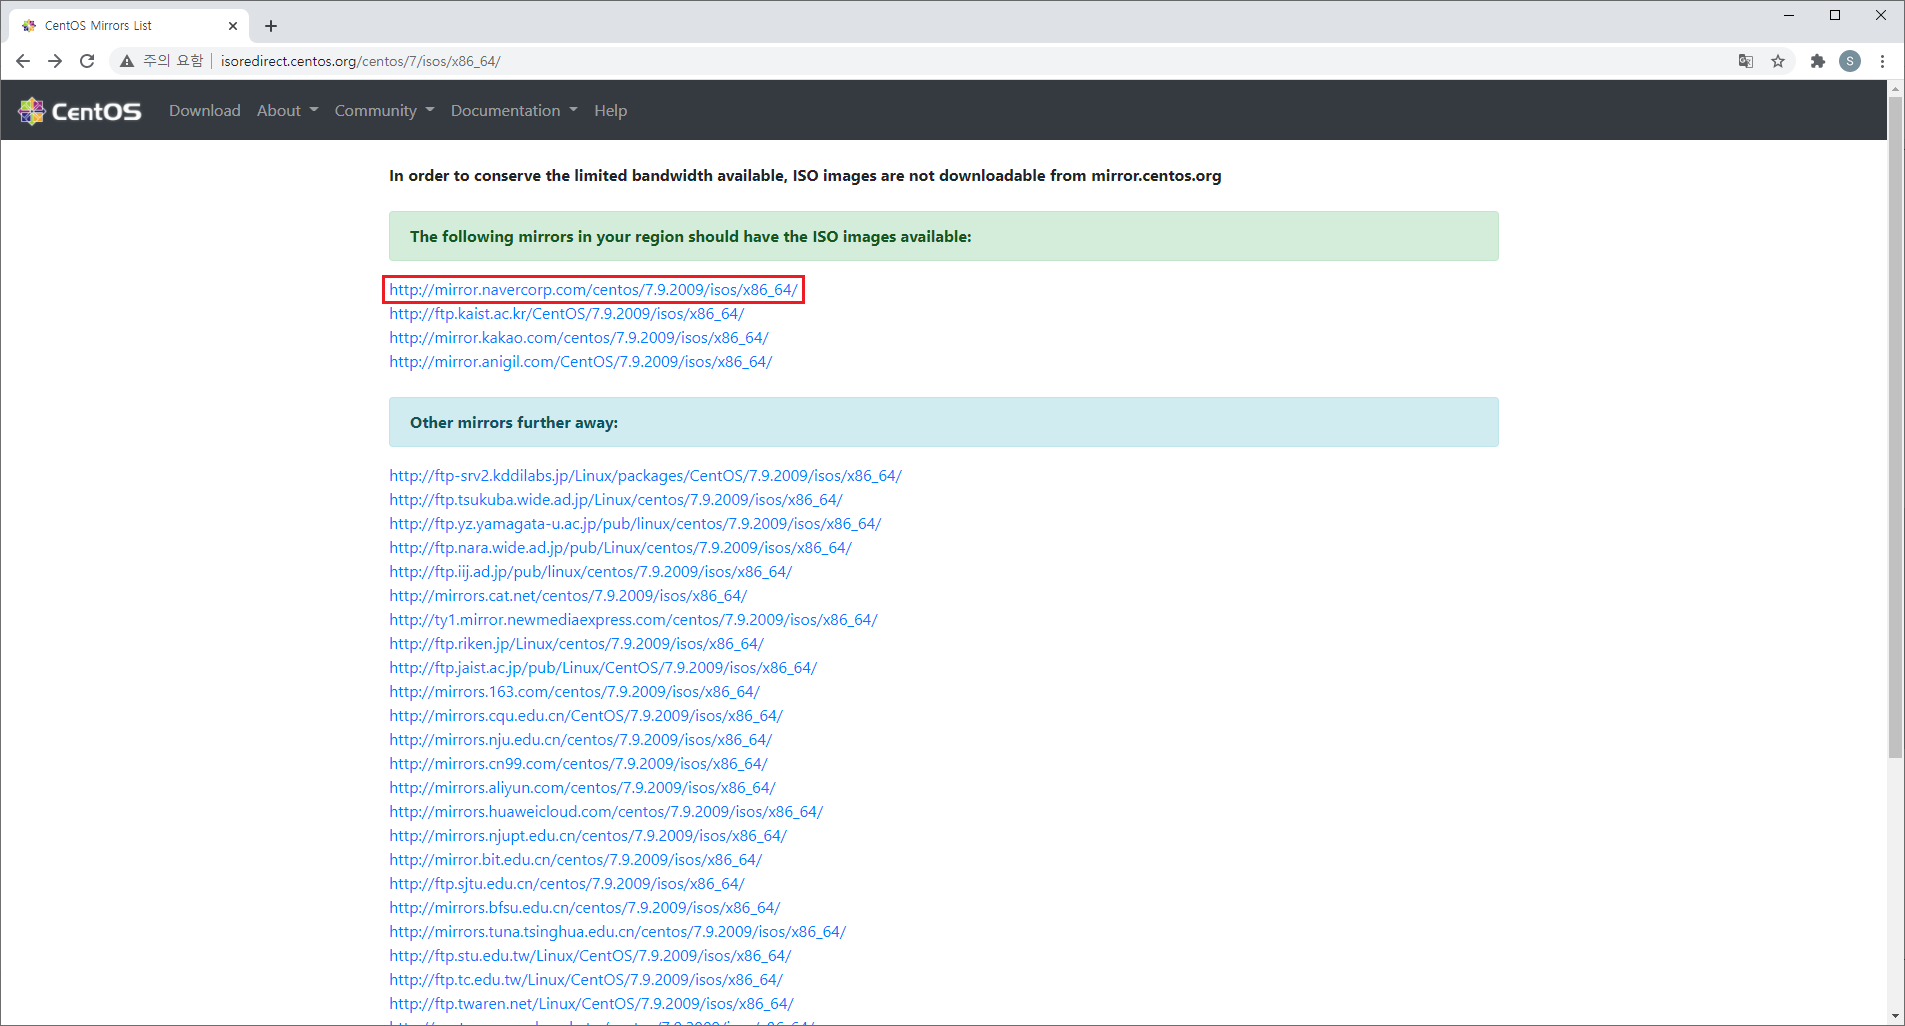Open the ftp.kaist.ac.kr mirror link
This screenshot has height=1026, width=1905.
567,314
